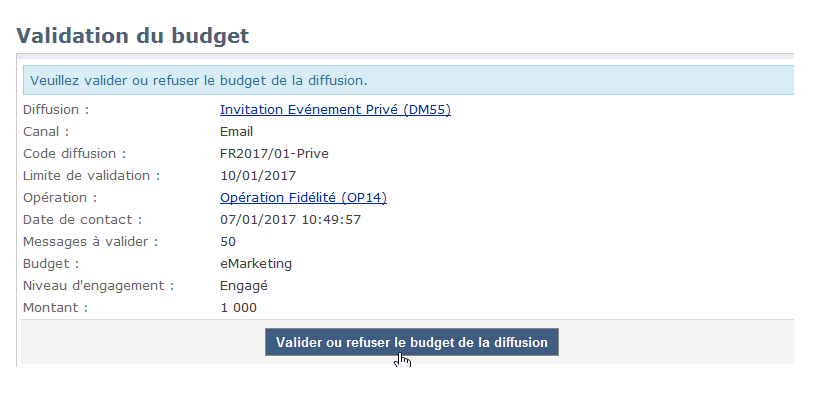837x404 pixels.
Task: Click the blue Veuillez valider ou refuser banner
Action: pos(408,81)
